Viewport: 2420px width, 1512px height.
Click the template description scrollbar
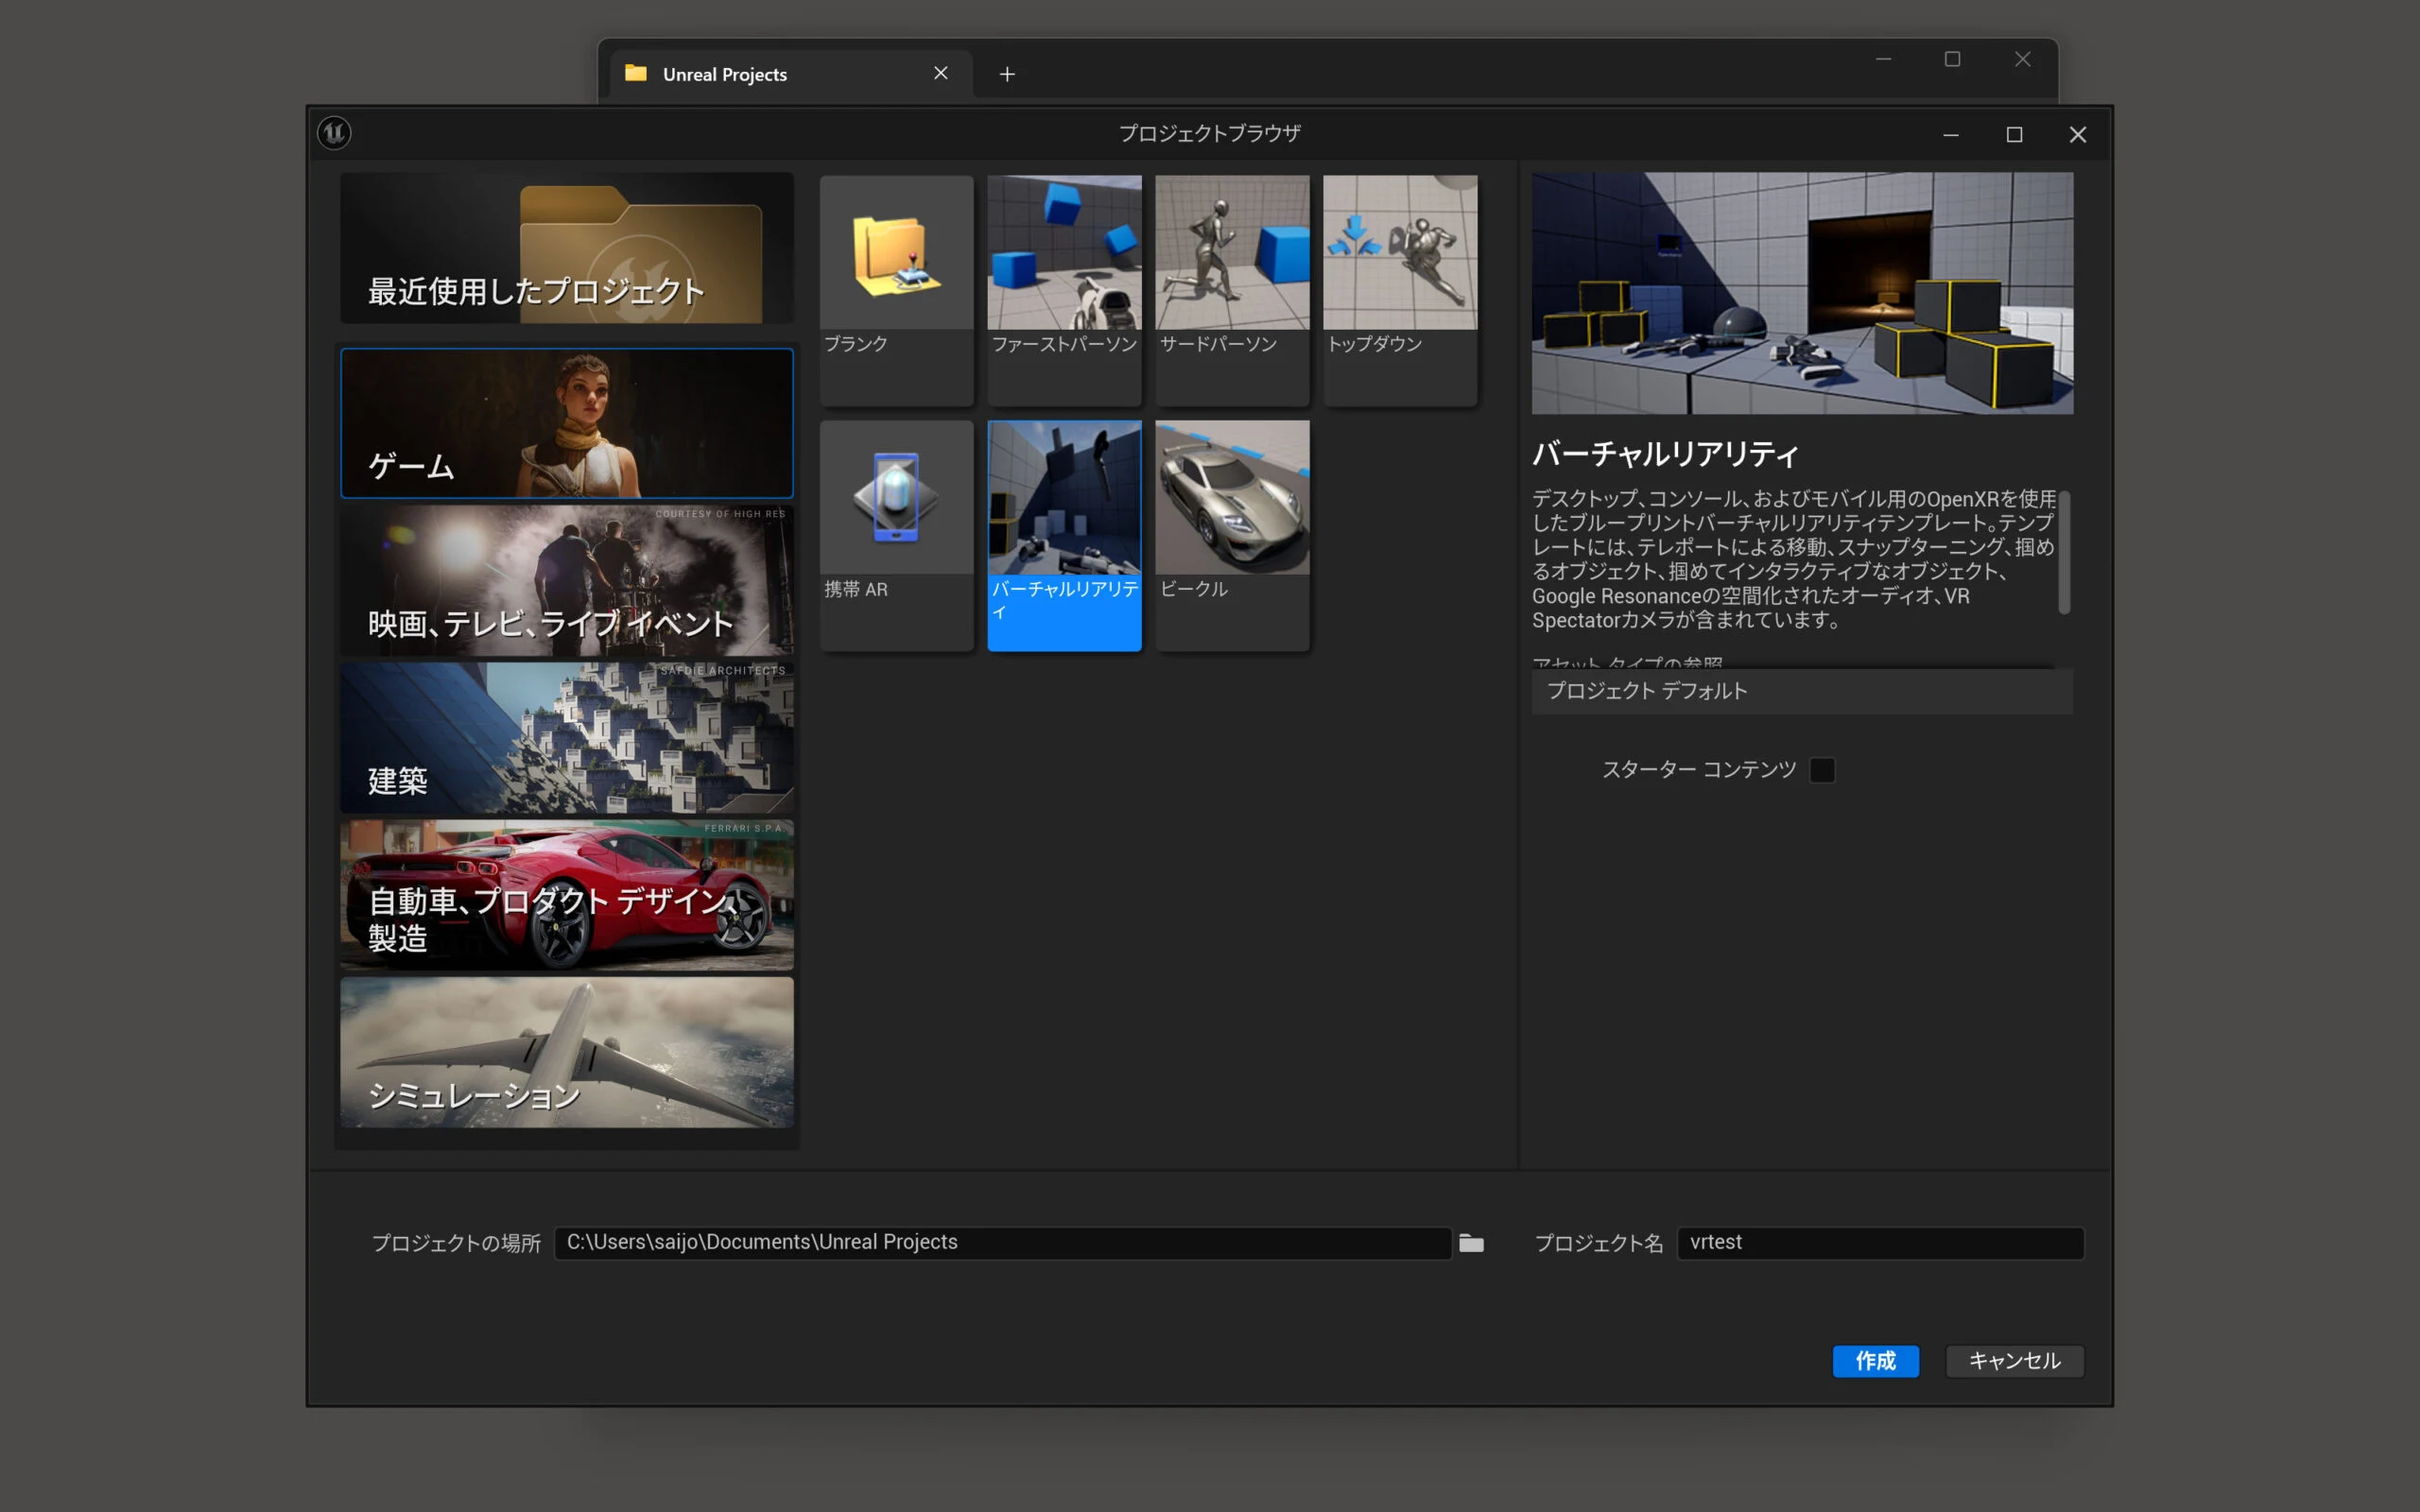(x=2063, y=552)
